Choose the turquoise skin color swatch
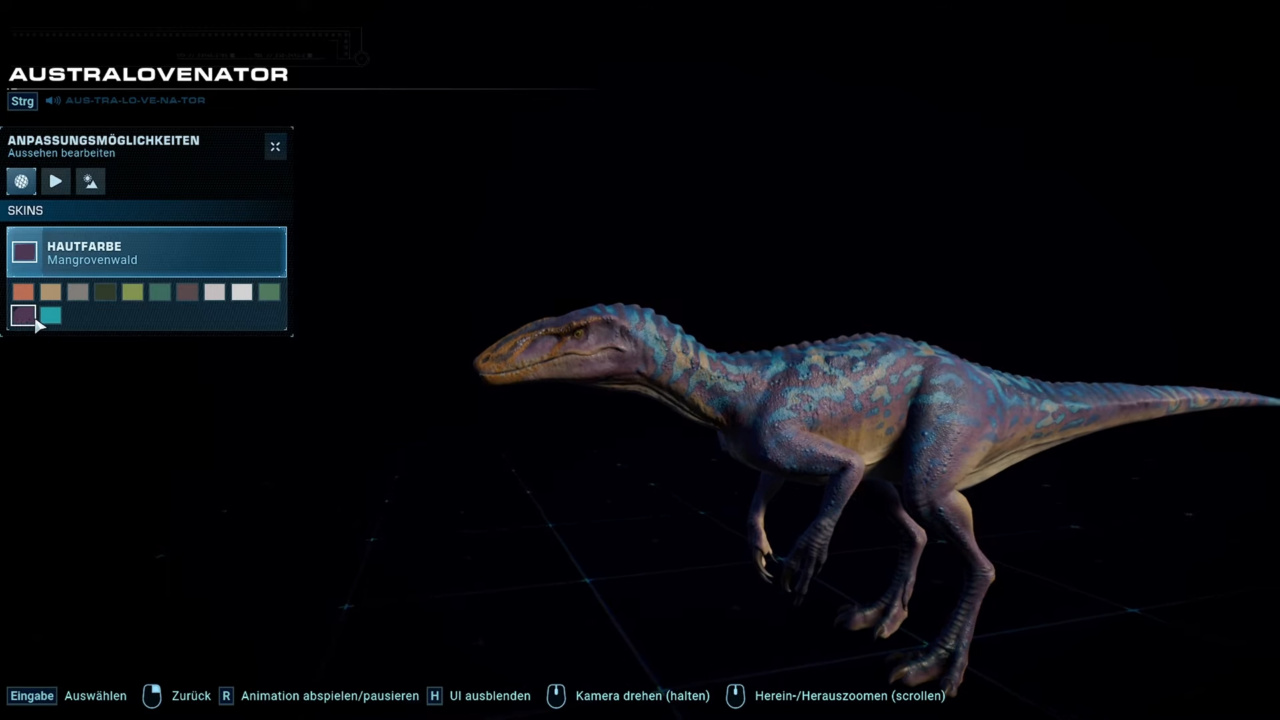 (x=51, y=316)
